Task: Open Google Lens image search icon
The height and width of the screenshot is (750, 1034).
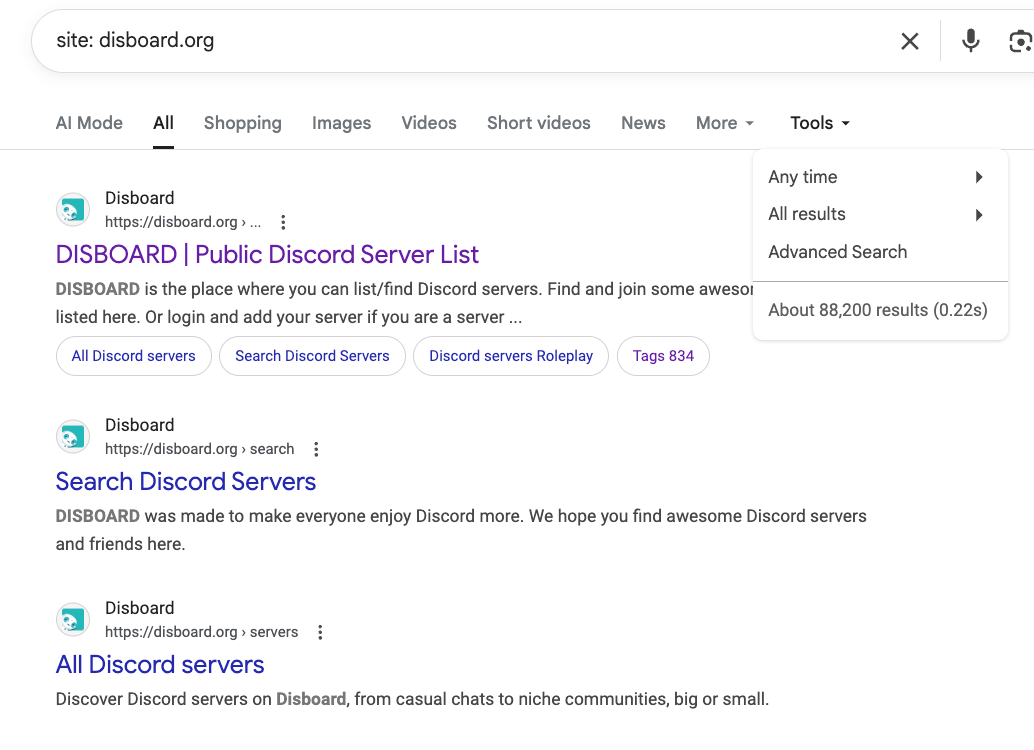Action: pos(1020,41)
